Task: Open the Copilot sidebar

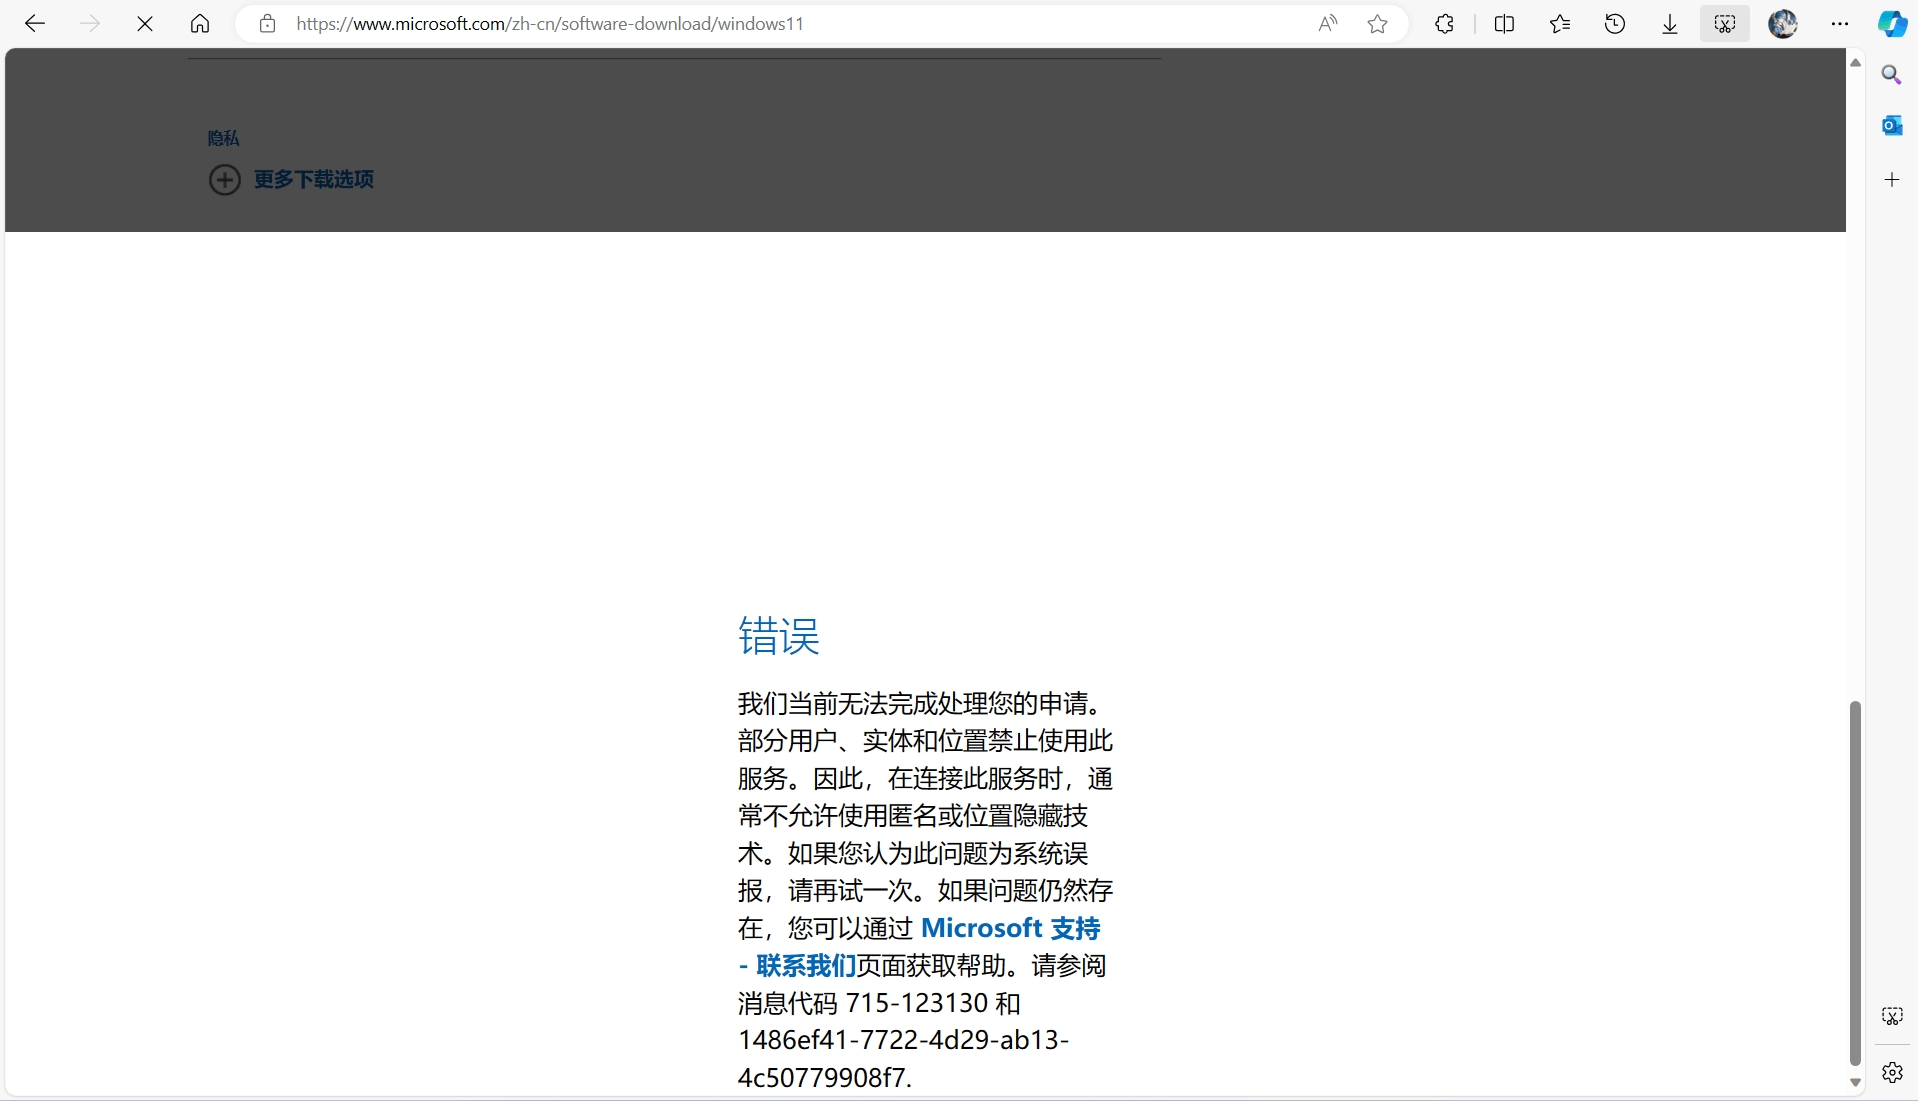Action: [x=1892, y=24]
